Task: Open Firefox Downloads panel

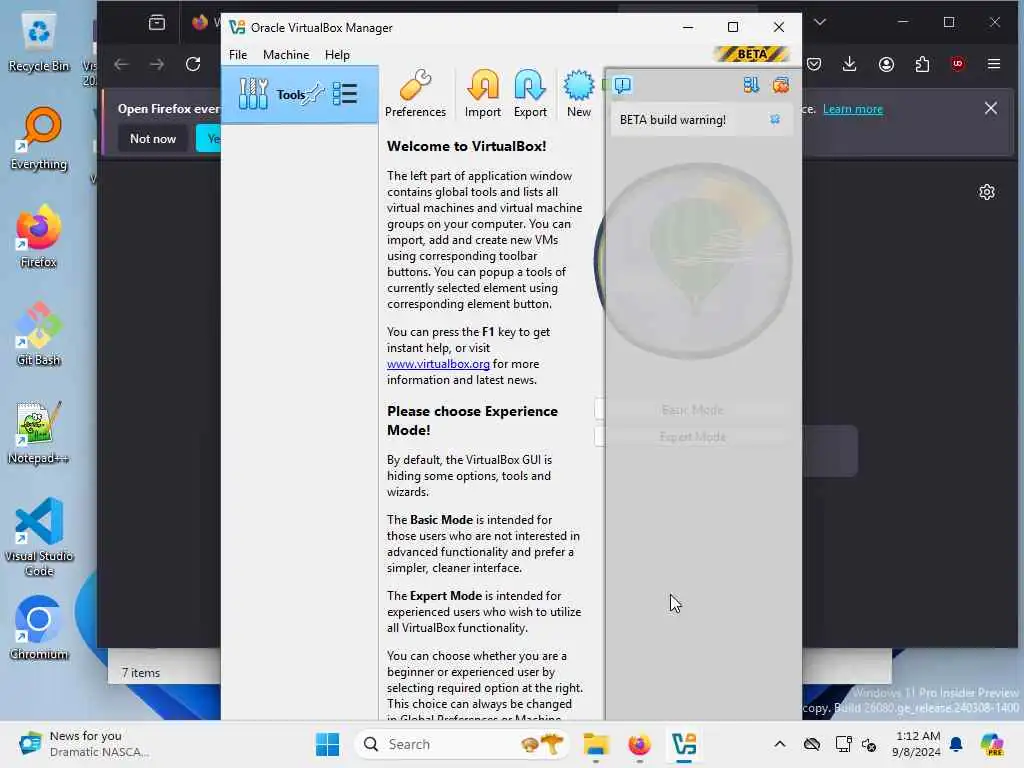Action: click(850, 64)
